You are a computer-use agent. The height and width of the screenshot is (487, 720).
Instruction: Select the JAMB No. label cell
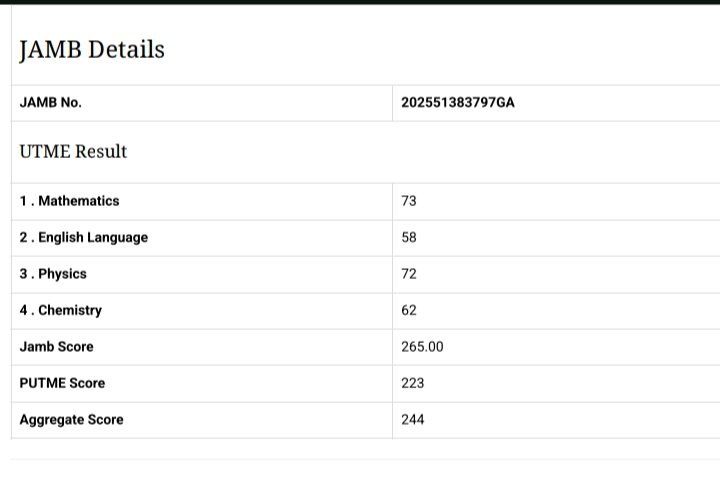click(x=51, y=102)
